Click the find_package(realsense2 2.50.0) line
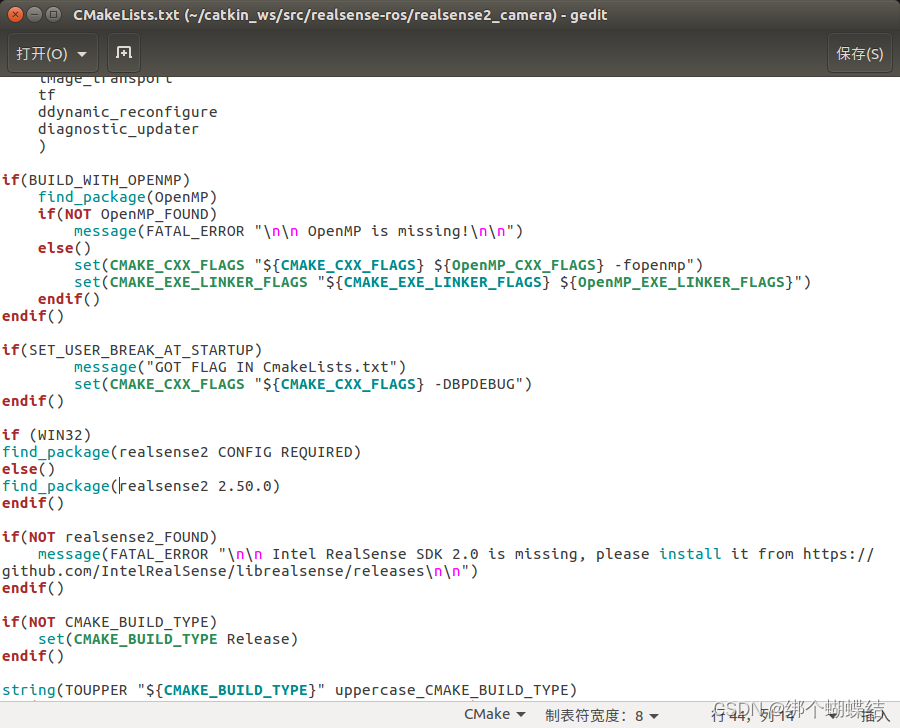Viewport: 900px width, 728px height. pyautogui.click(x=141, y=486)
